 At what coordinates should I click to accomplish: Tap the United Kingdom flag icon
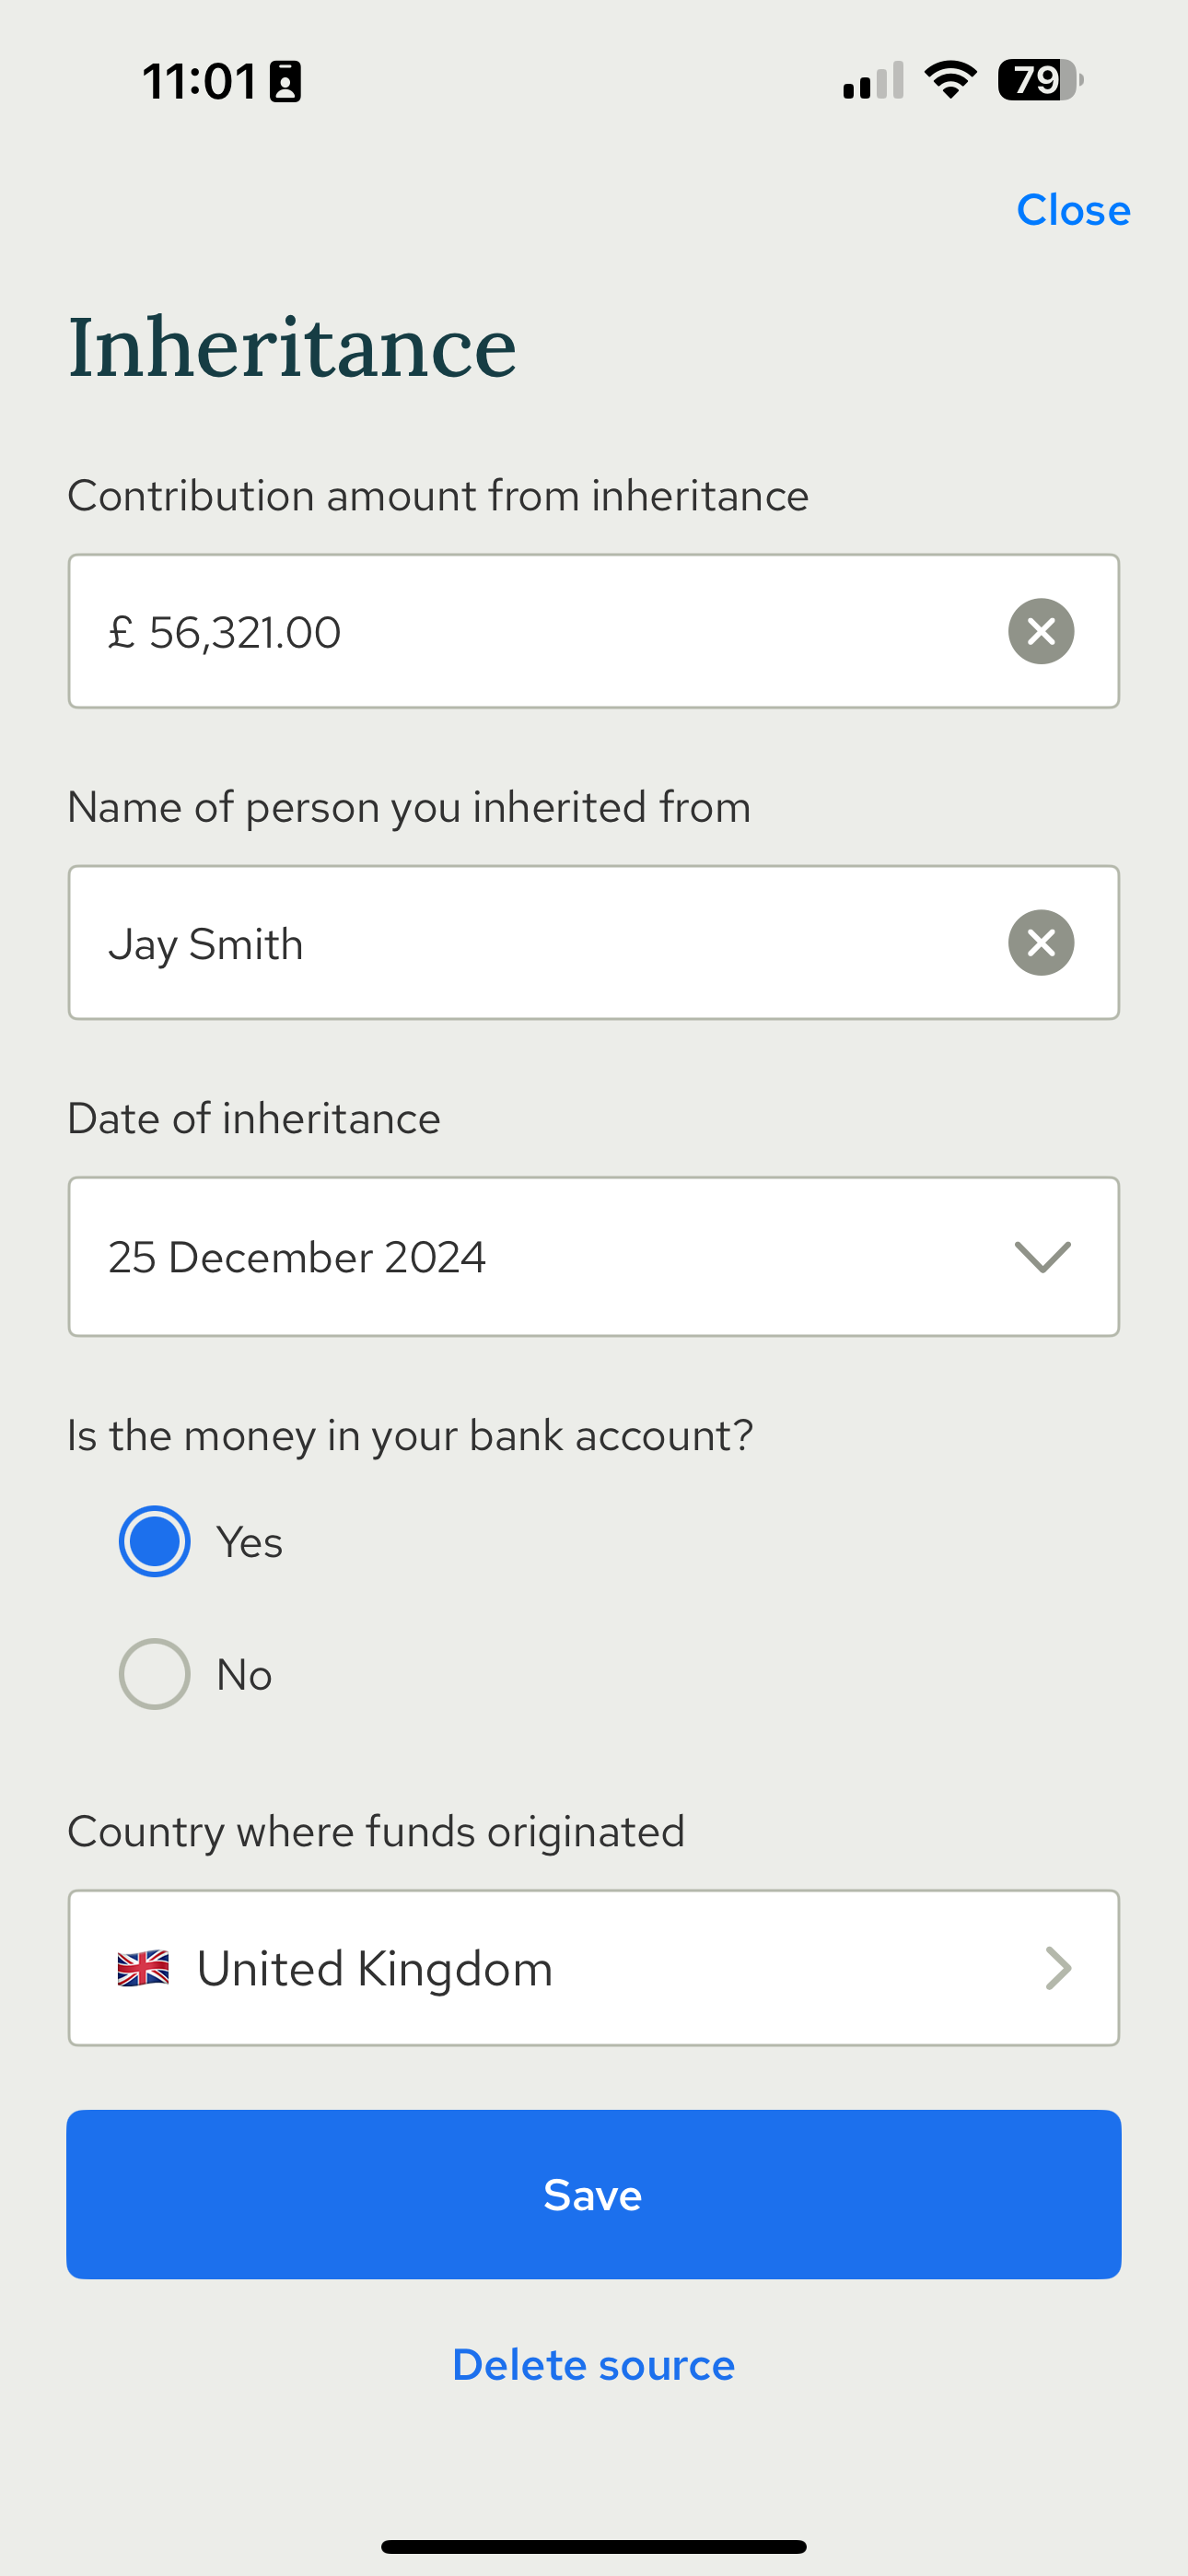143,1968
